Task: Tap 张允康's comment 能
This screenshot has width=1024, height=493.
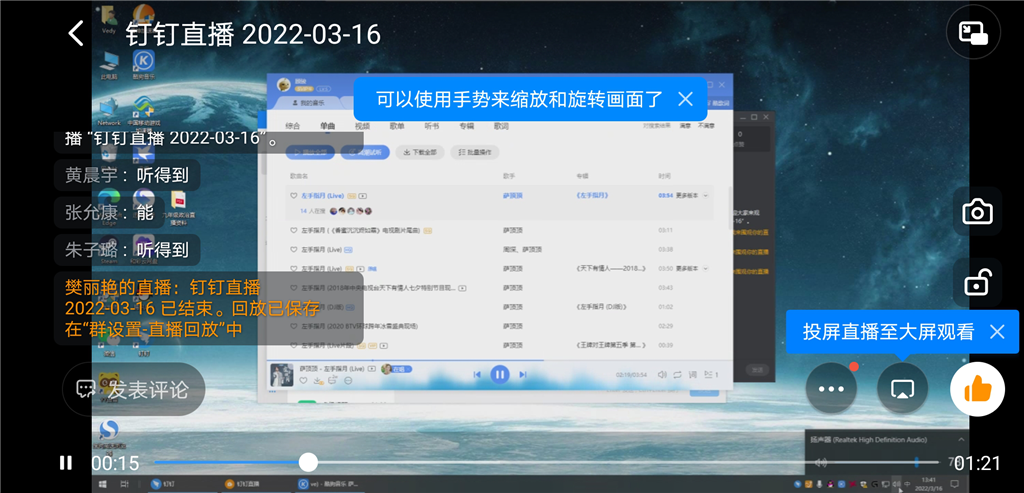Action: 108,212
